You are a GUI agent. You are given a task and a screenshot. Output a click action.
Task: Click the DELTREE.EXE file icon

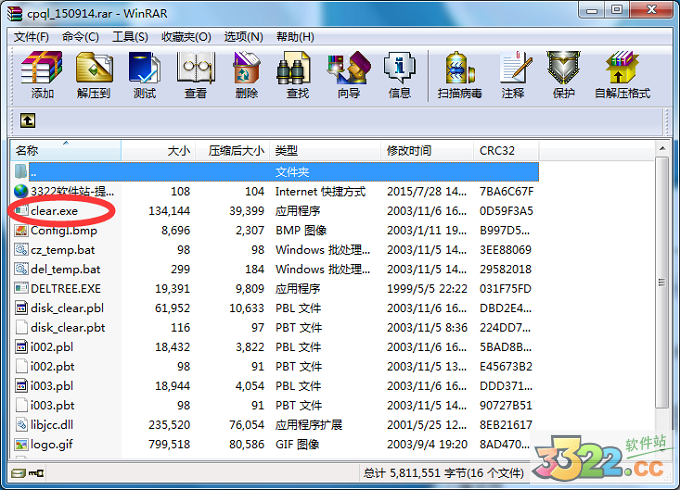click(x=21, y=288)
